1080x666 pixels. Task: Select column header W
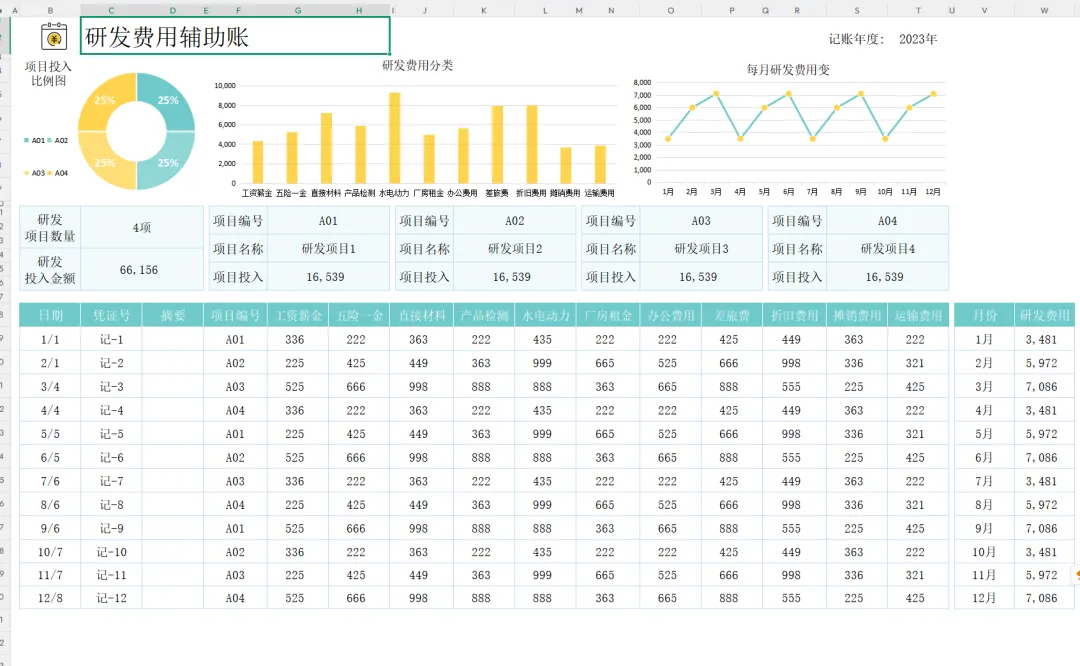[1044, 10]
